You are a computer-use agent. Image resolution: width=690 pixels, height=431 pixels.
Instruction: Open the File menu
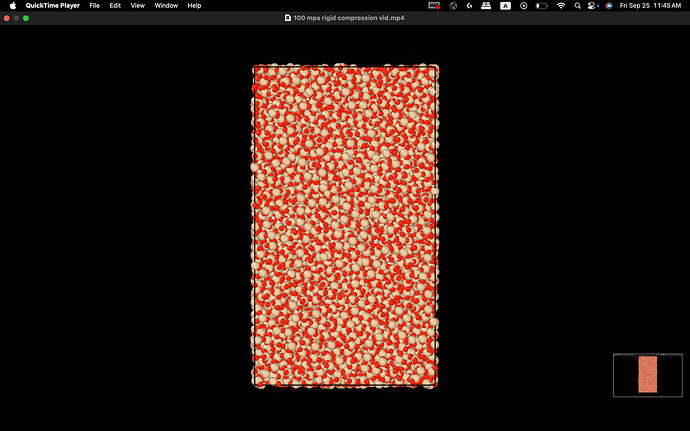point(94,6)
